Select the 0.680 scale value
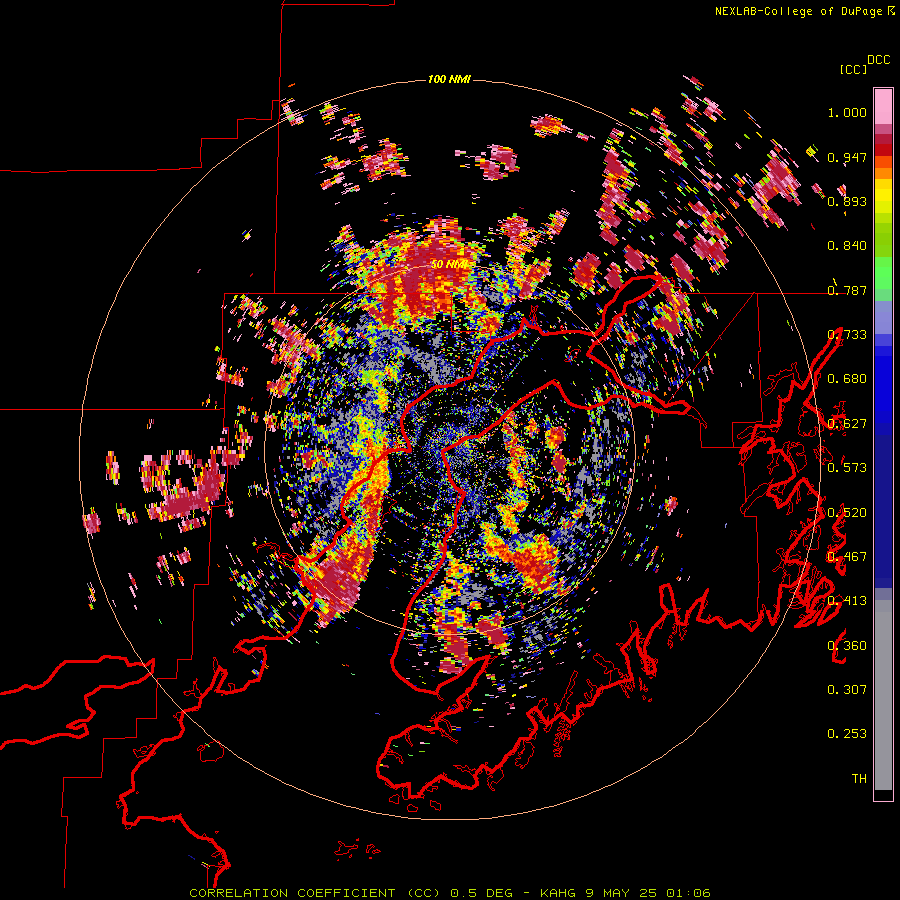The width and height of the screenshot is (900, 900). point(847,379)
